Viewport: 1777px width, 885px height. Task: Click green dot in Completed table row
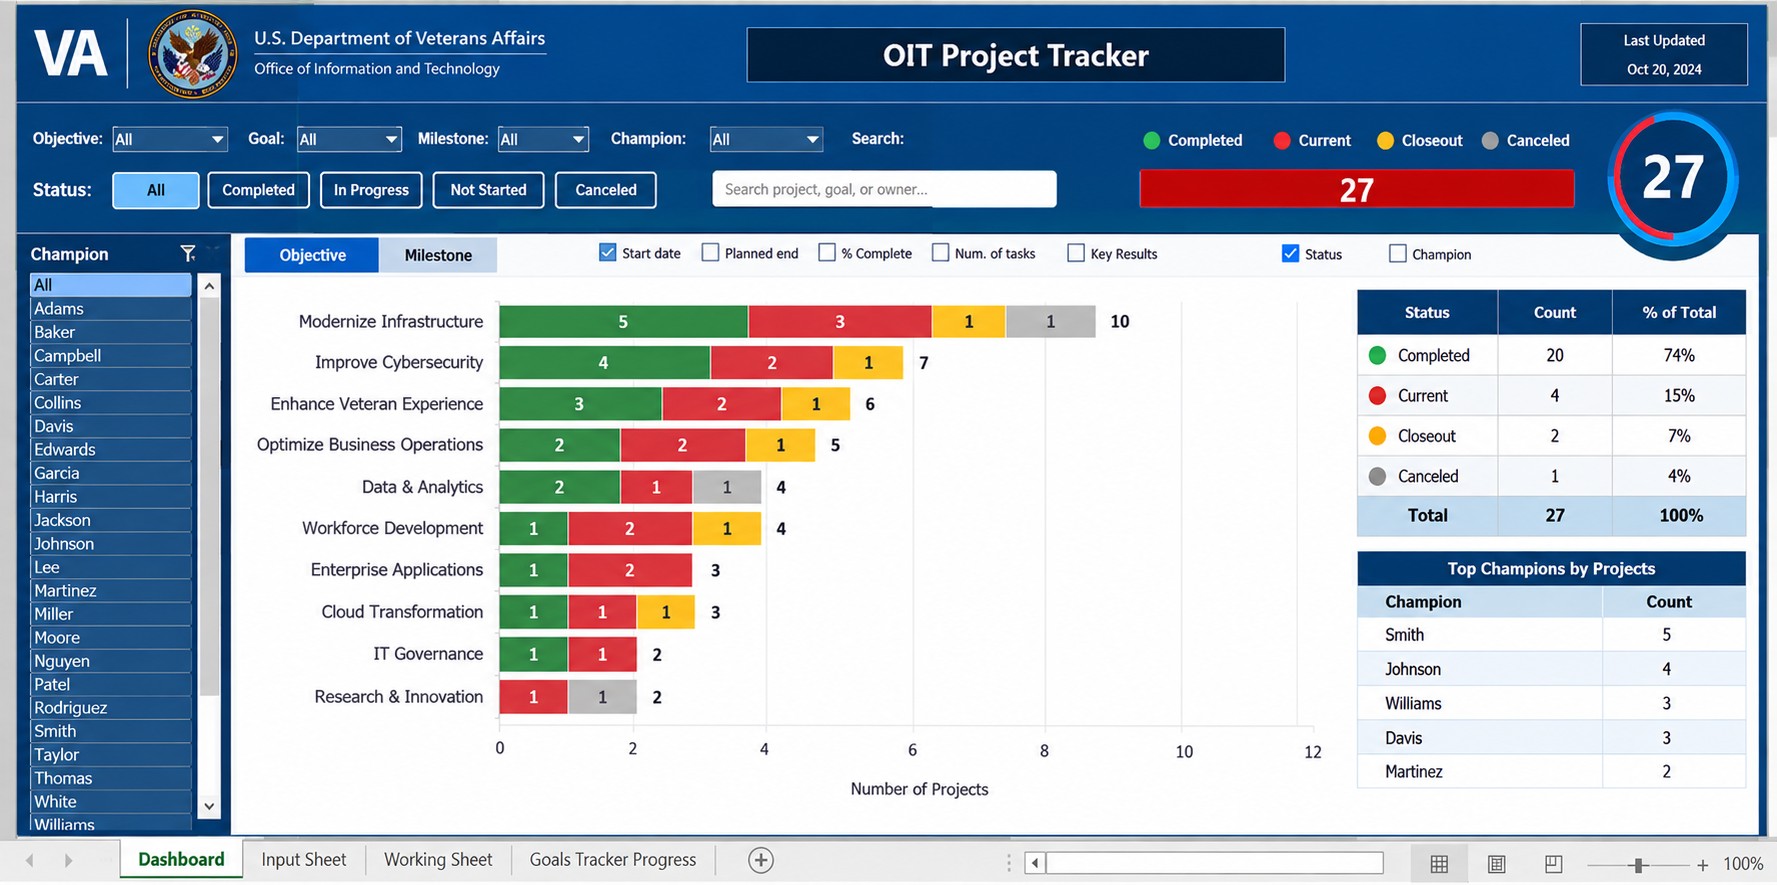pyautogui.click(x=1377, y=355)
